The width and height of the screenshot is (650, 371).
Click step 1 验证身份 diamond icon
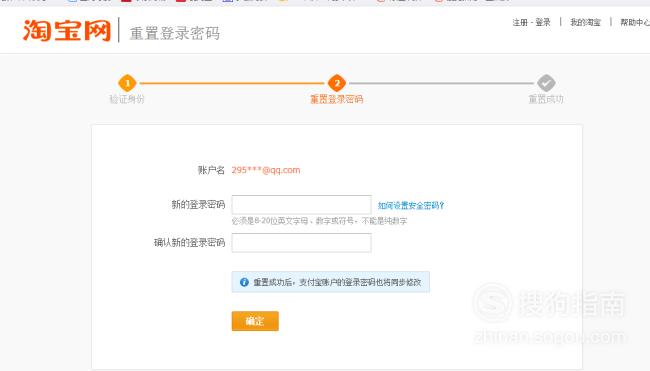point(127,83)
